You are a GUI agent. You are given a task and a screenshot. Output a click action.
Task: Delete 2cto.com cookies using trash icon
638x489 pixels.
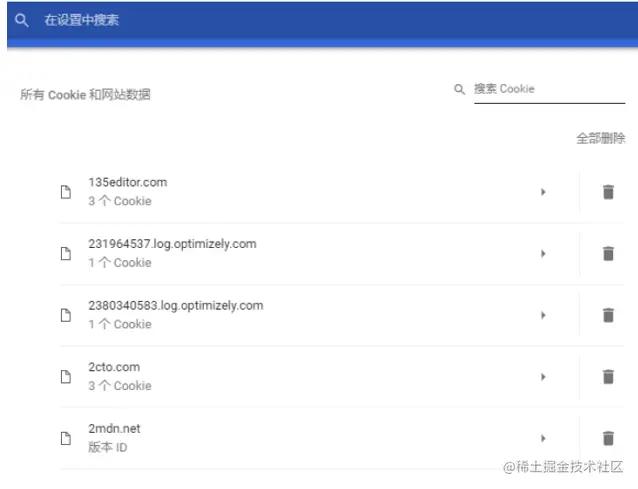click(x=608, y=377)
